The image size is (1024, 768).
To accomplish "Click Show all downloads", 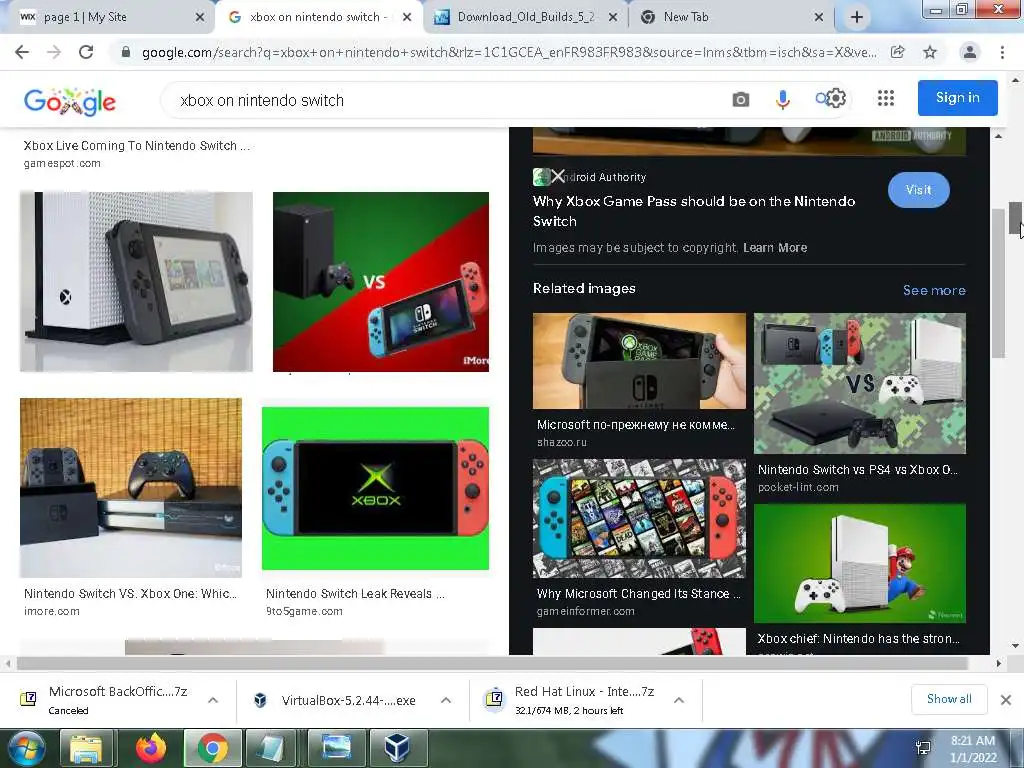I will coord(949,699).
